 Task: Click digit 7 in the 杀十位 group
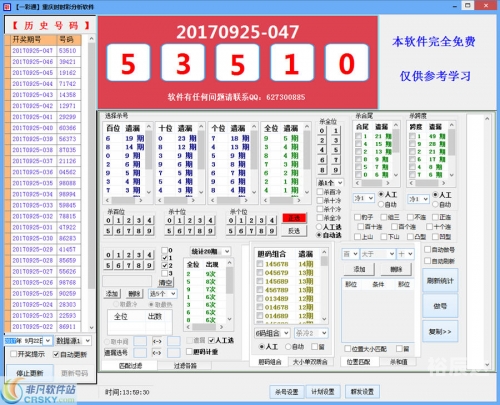pos(190,231)
